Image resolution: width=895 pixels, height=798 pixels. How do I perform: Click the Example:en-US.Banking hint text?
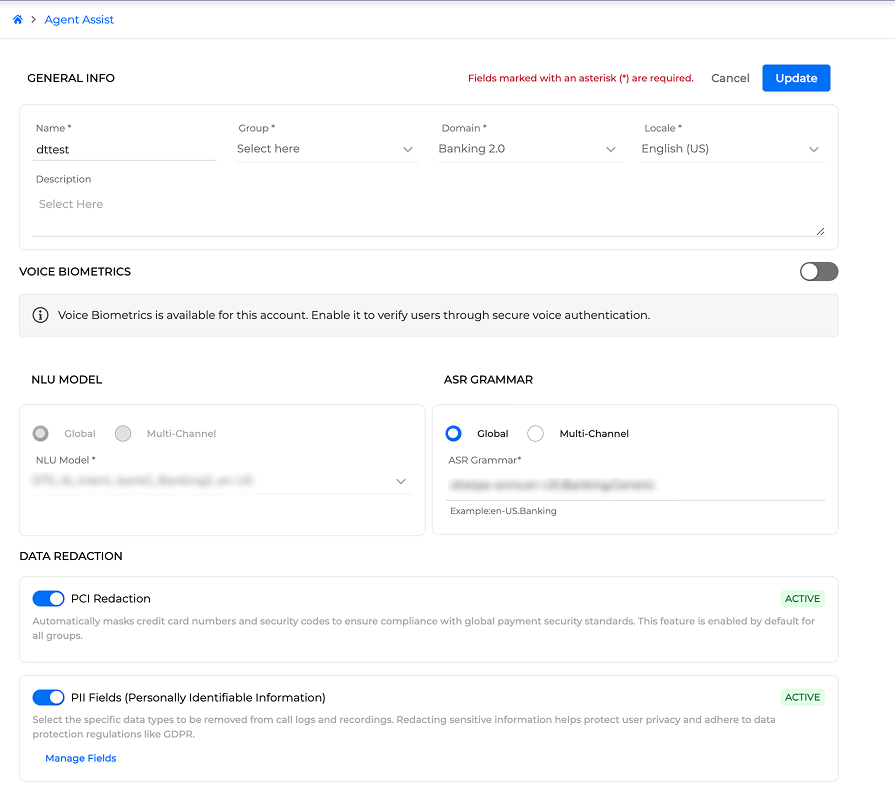pyautogui.click(x=503, y=511)
